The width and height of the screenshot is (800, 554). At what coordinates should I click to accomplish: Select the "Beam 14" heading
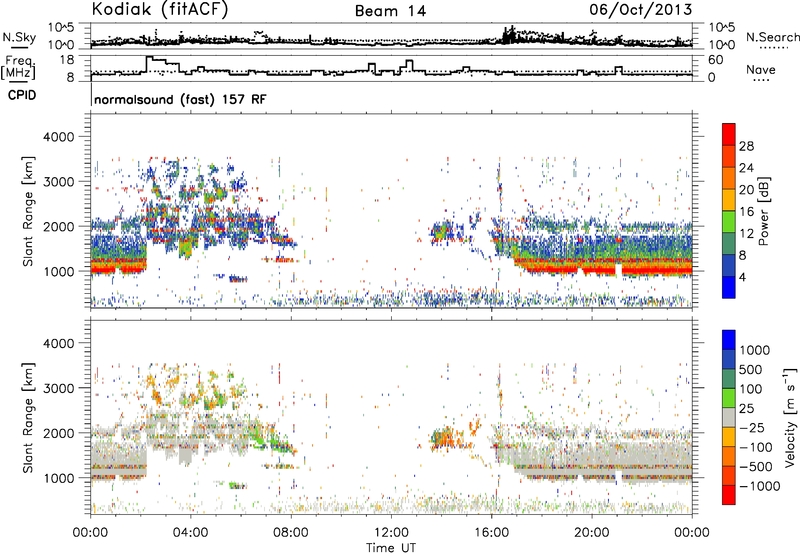(390, 11)
